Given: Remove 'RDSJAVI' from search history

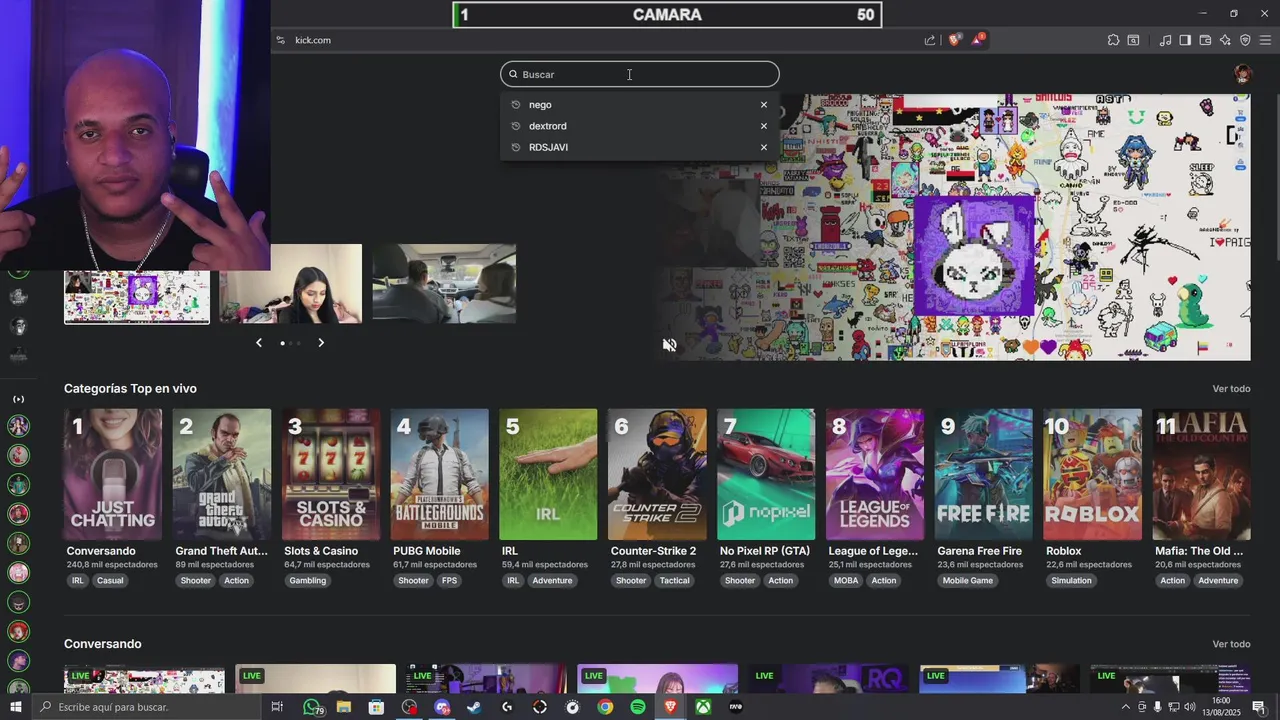Looking at the screenshot, I should point(764,147).
